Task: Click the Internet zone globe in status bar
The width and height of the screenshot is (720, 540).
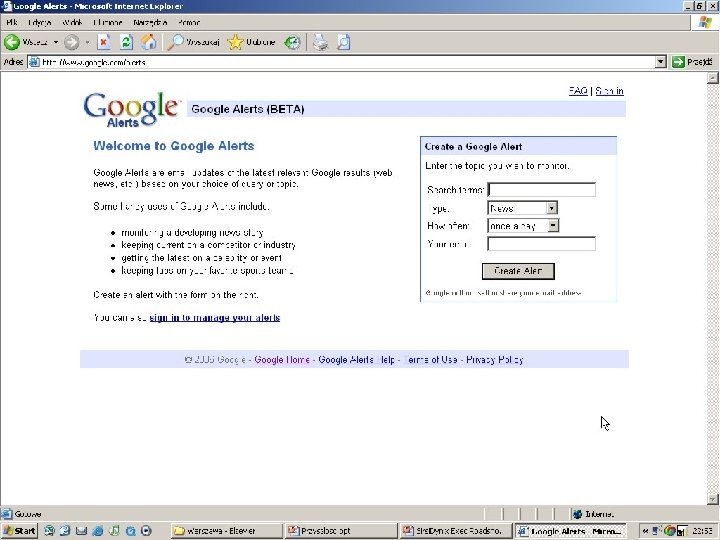Action: (x=577, y=514)
